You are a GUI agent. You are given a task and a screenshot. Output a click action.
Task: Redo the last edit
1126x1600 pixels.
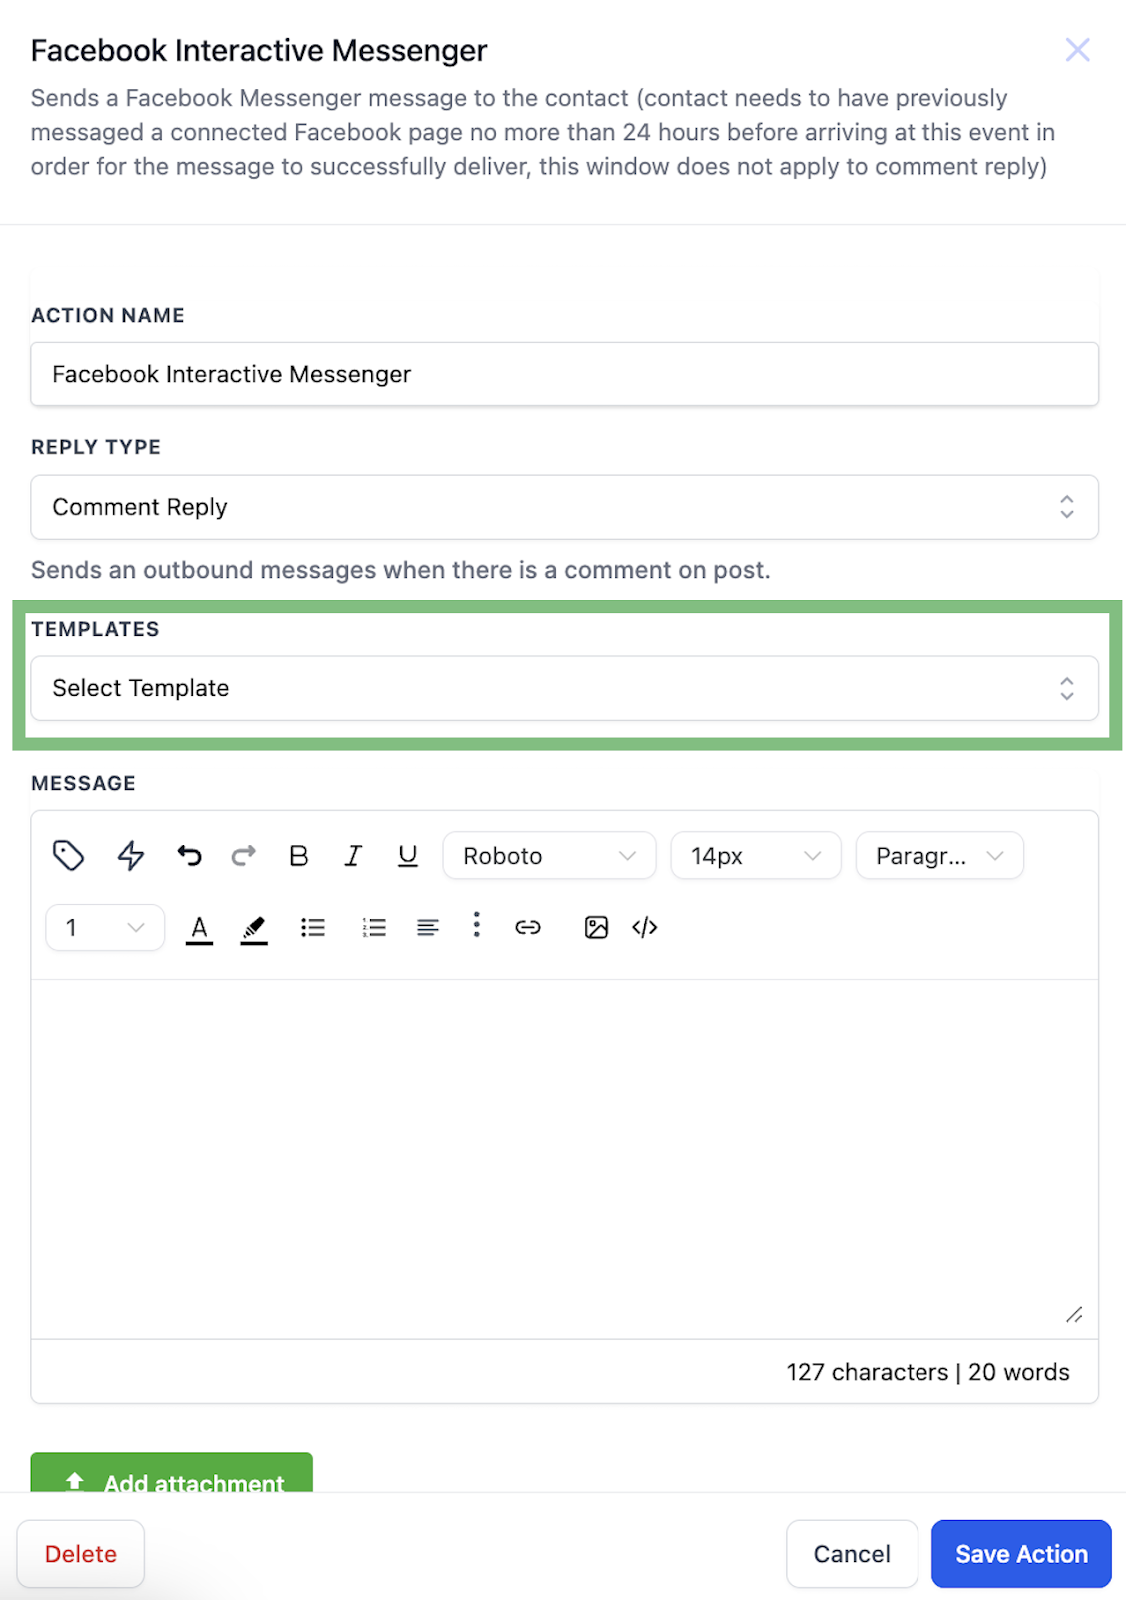pos(244,856)
